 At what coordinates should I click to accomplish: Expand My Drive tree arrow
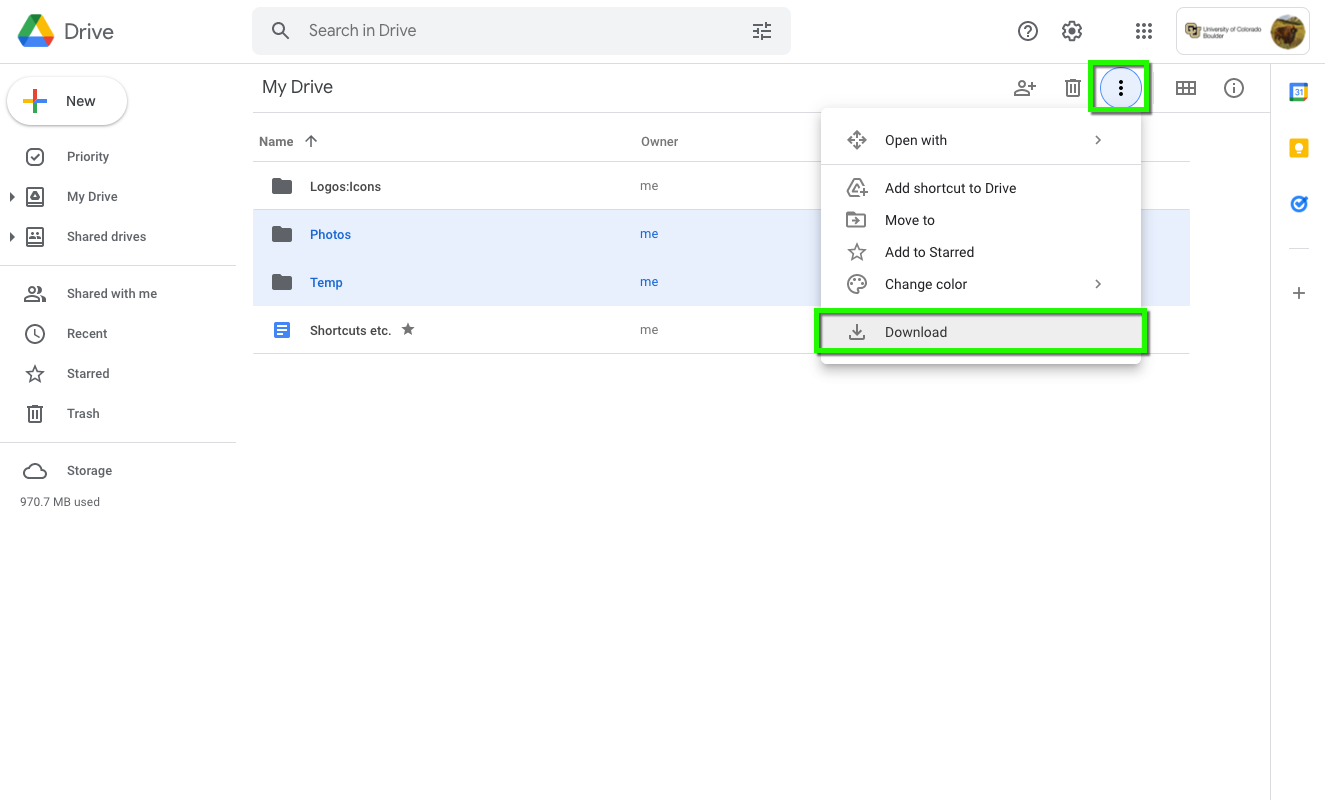click(12, 197)
